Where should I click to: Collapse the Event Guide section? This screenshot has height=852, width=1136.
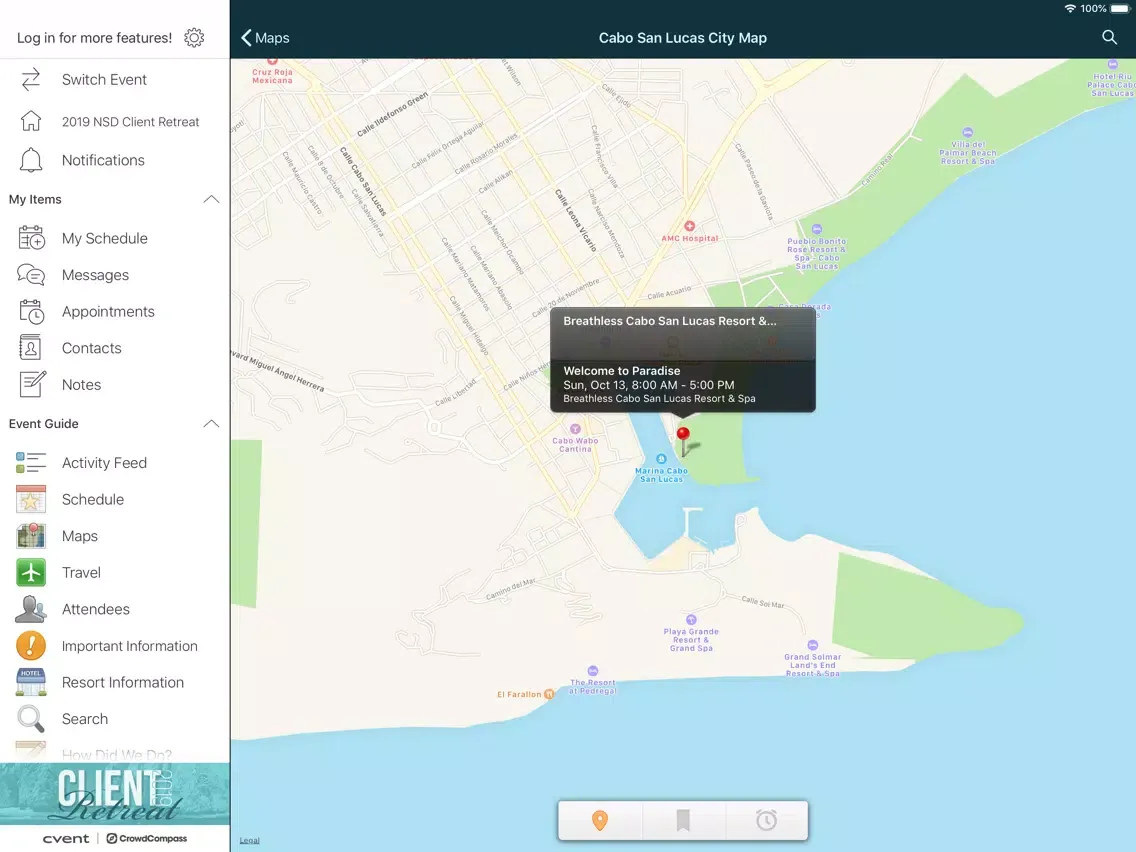tap(211, 424)
